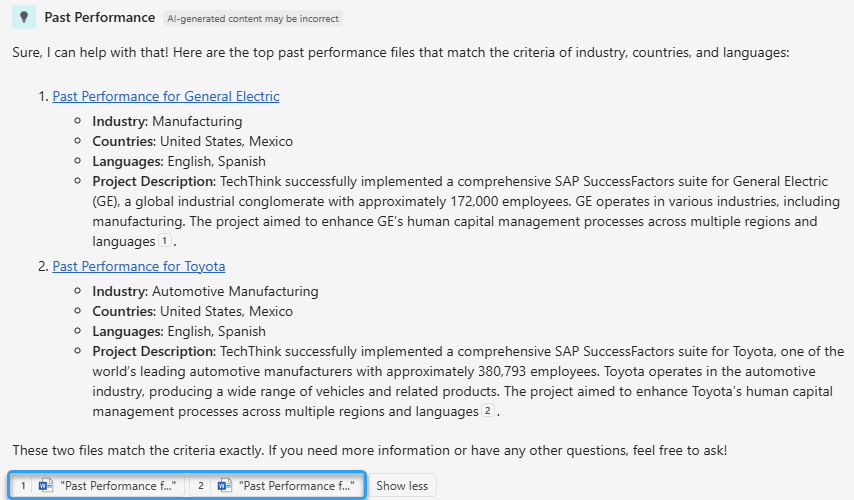
Task: Click the Word icon in second reference chip
Action: click(224, 486)
